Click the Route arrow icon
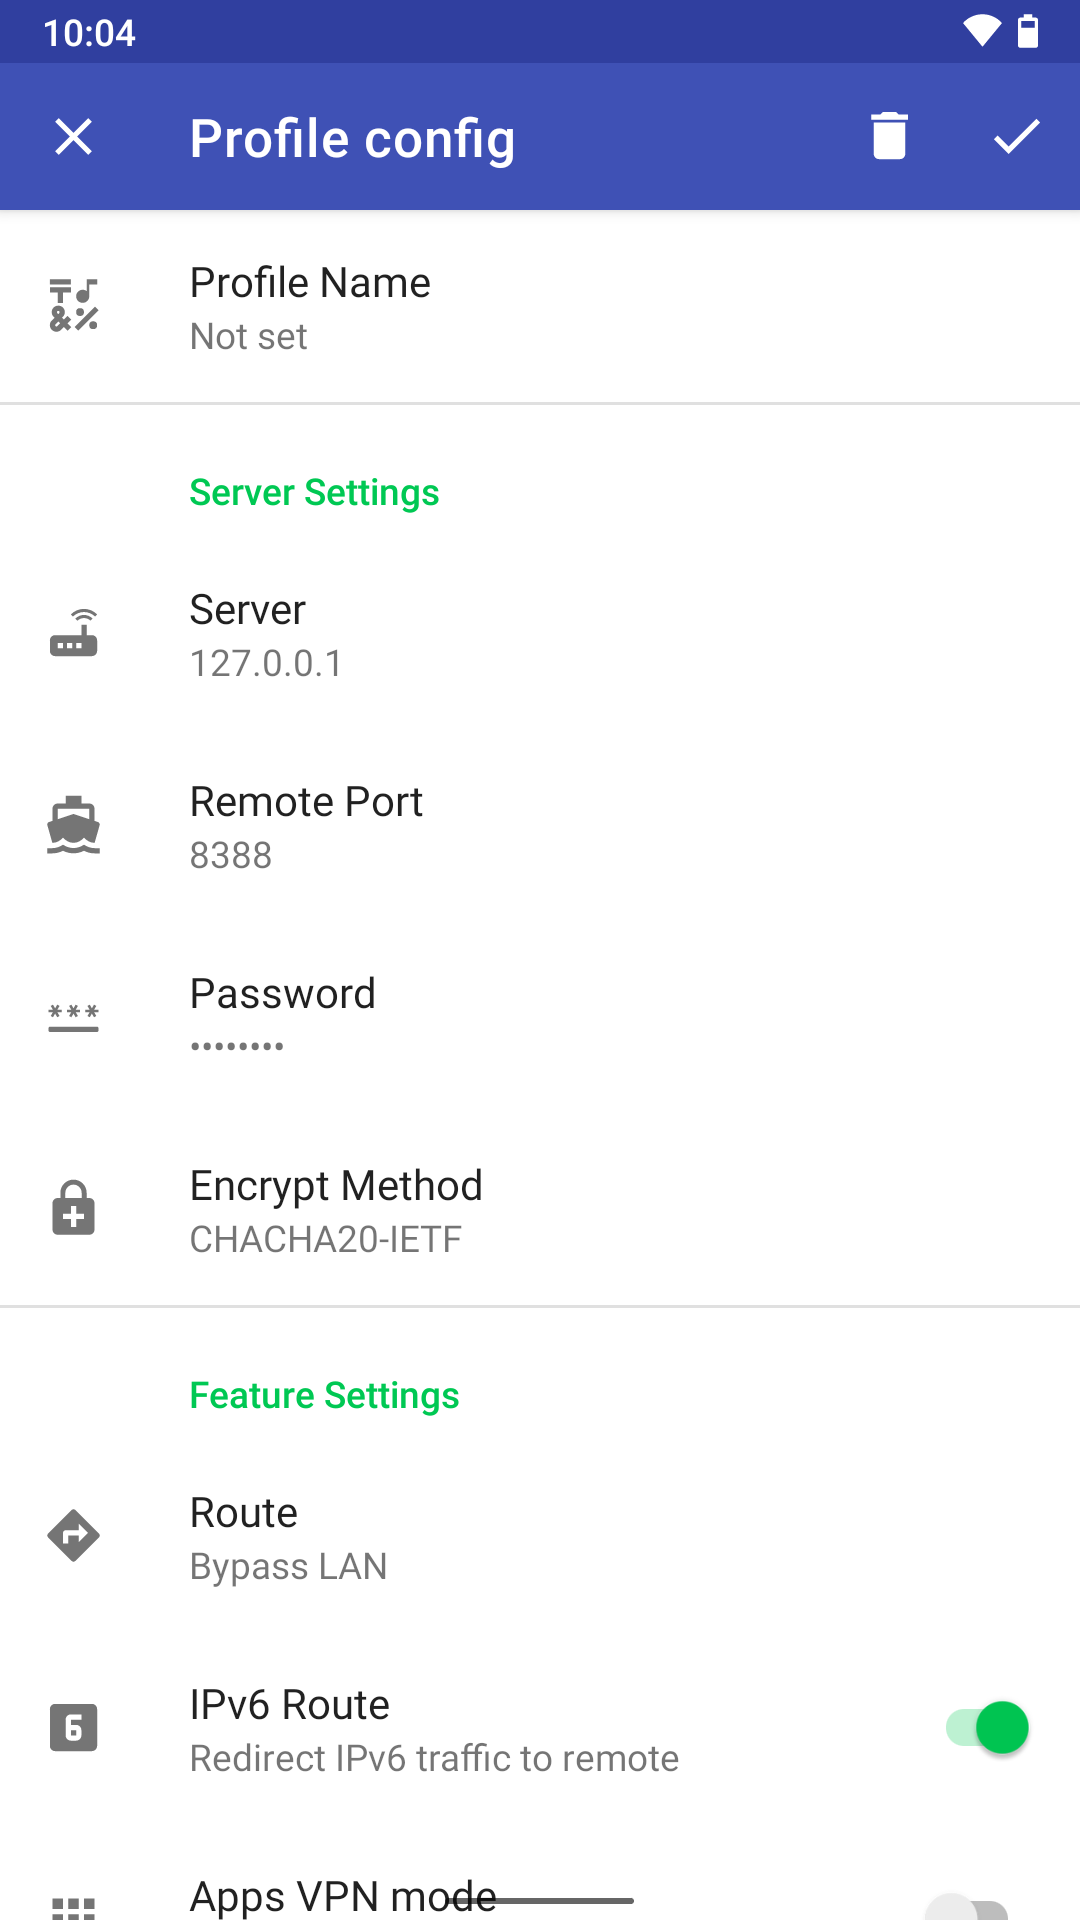Screen dimensions: 1080x1920 pos(73,1536)
